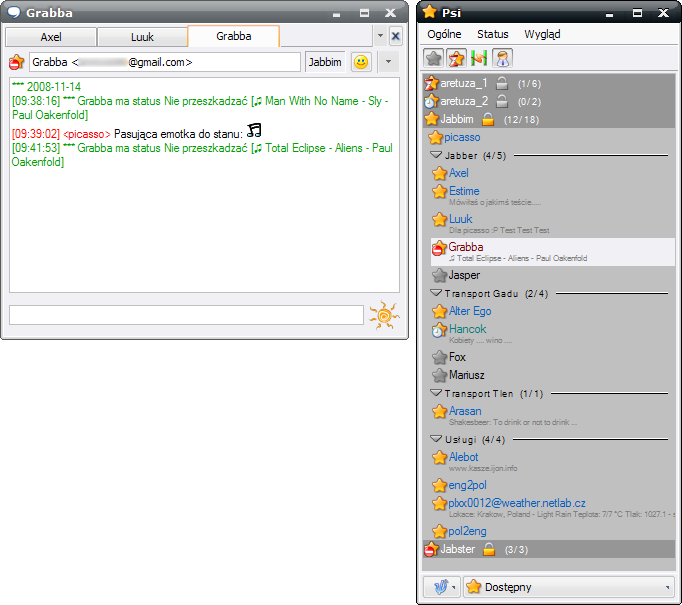The width and height of the screenshot is (682, 605).
Task: Click the green-orange arrows toolbar icon in Psi
Action: point(479,58)
